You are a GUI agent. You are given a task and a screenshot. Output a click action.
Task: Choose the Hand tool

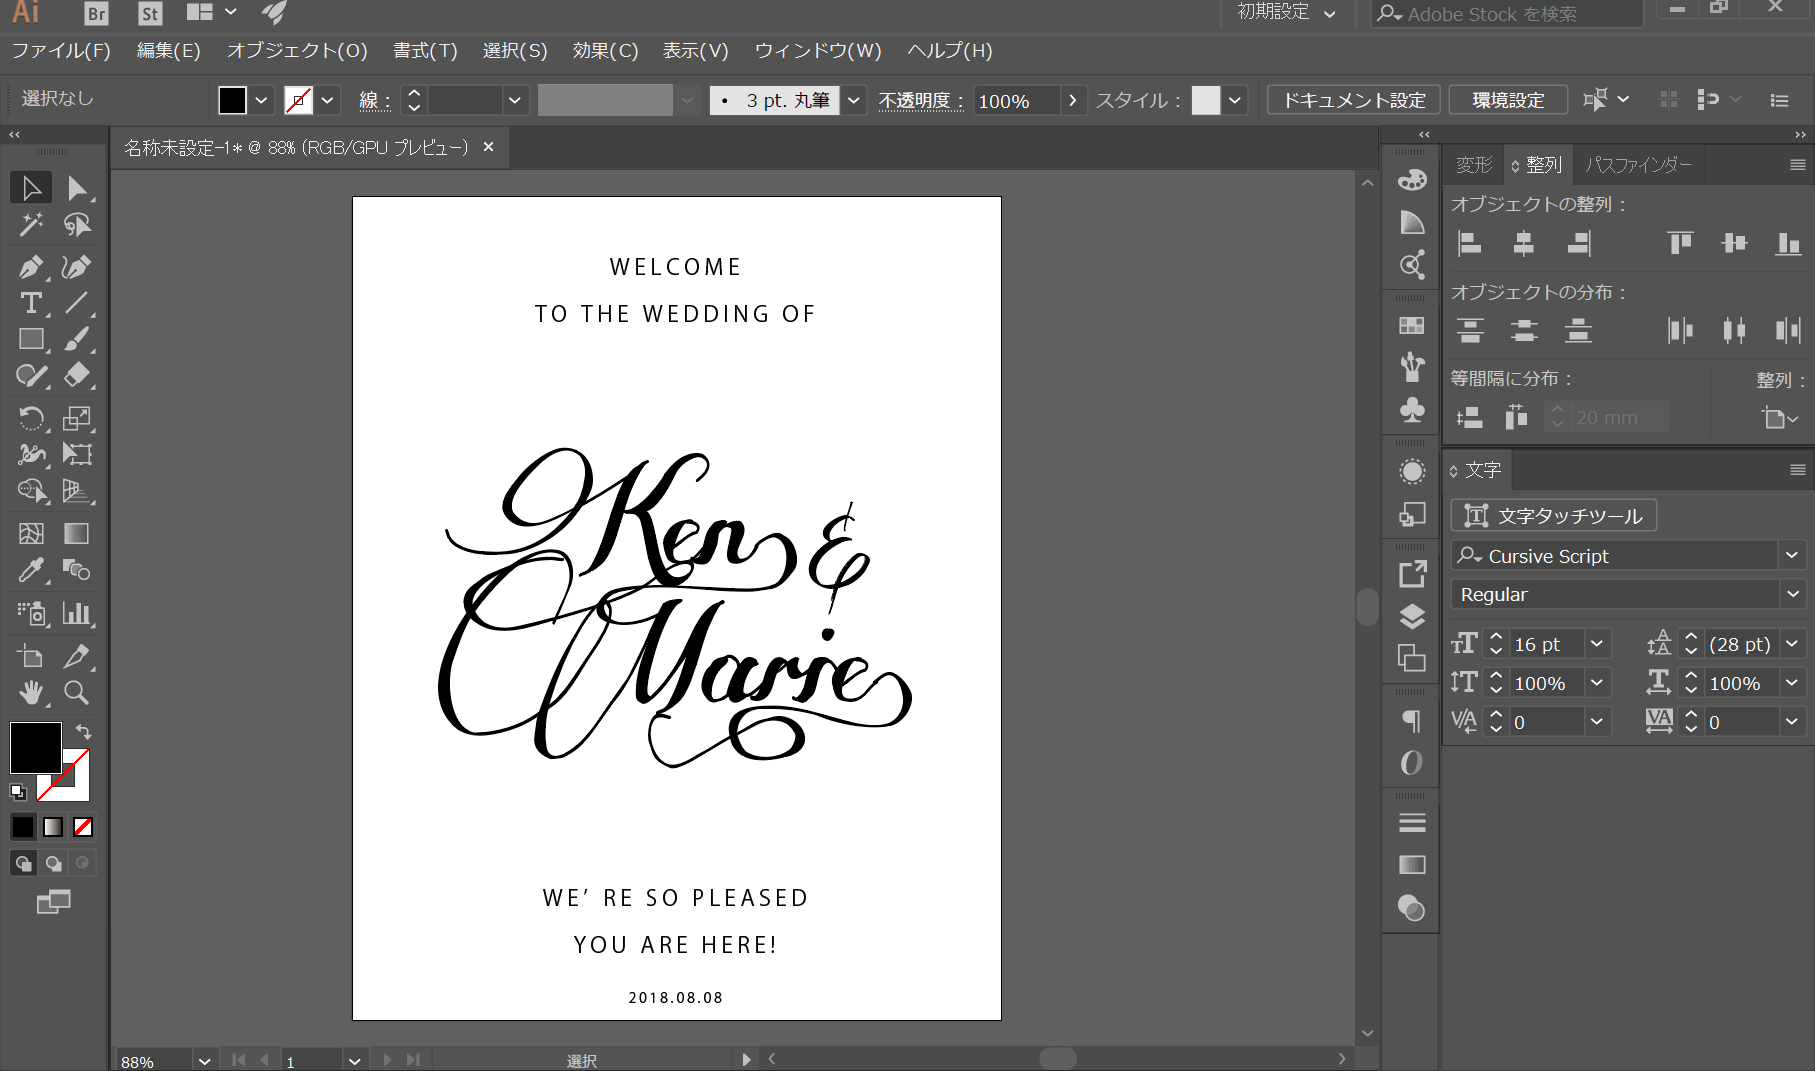pos(31,692)
